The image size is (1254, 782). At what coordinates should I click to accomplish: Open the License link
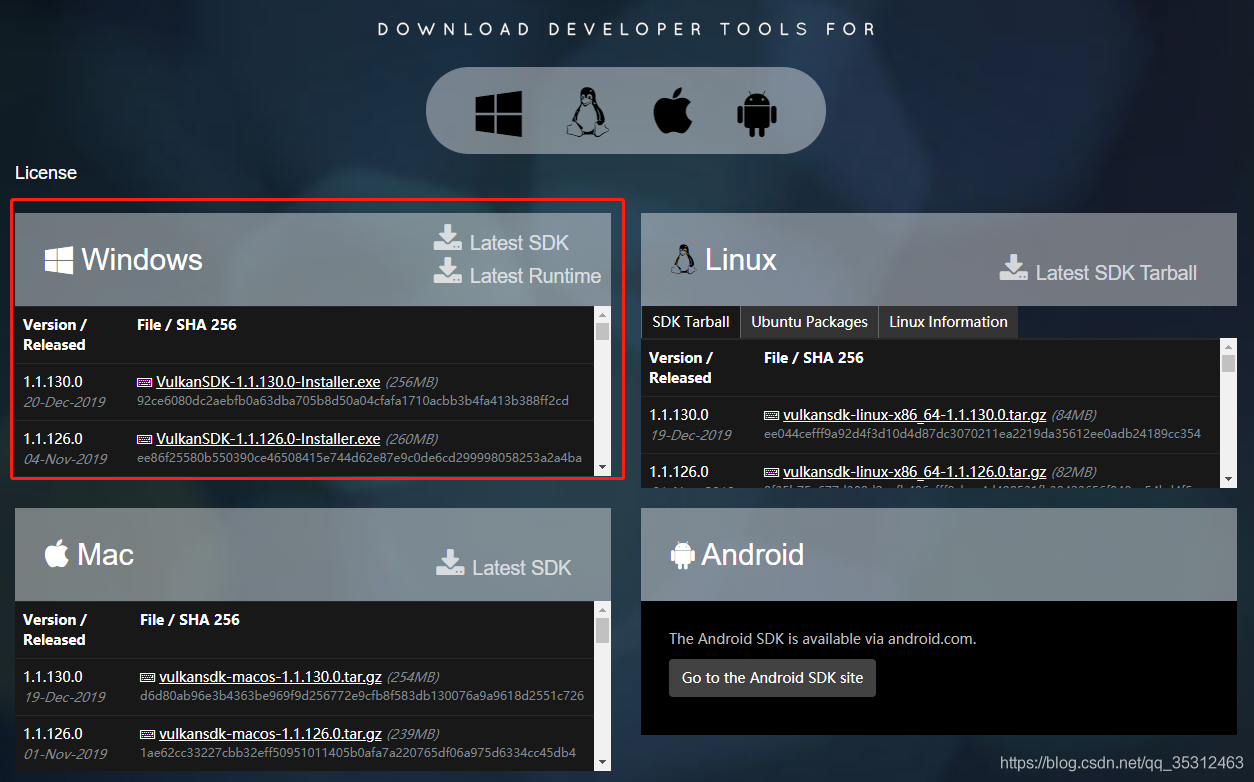coord(46,173)
